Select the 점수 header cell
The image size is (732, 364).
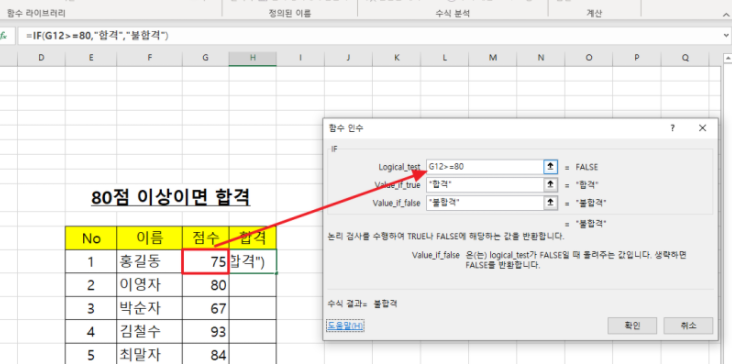pos(205,238)
